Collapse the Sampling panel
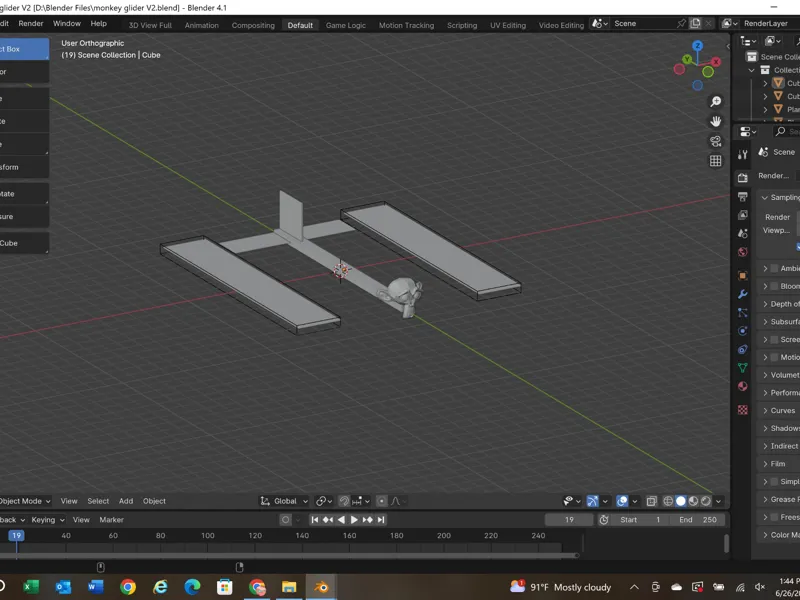The width and height of the screenshot is (800, 600). click(765, 197)
